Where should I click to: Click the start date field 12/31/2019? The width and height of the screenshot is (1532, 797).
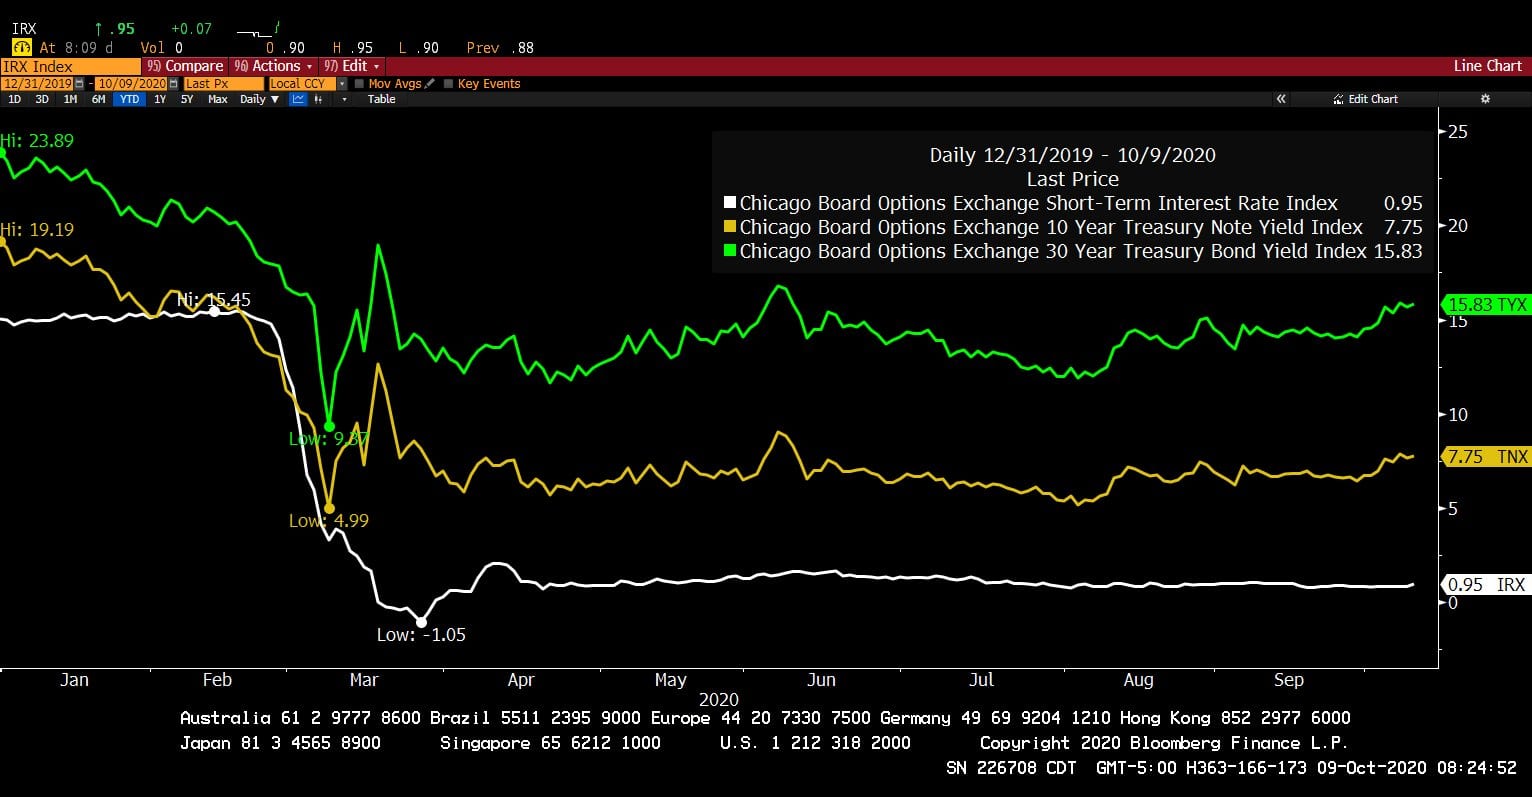click(x=37, y=84)
